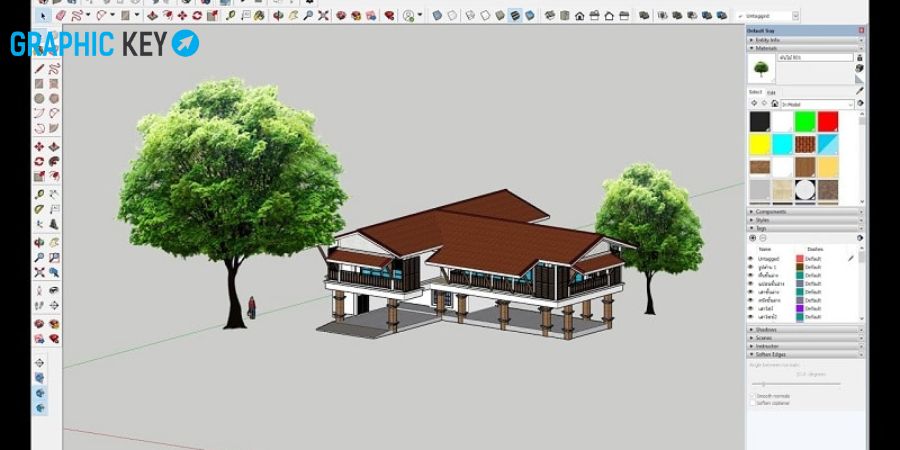The image size is (900, 450).
Task: Toggle visibility eye of Untagged
Action: click(750, 258)
